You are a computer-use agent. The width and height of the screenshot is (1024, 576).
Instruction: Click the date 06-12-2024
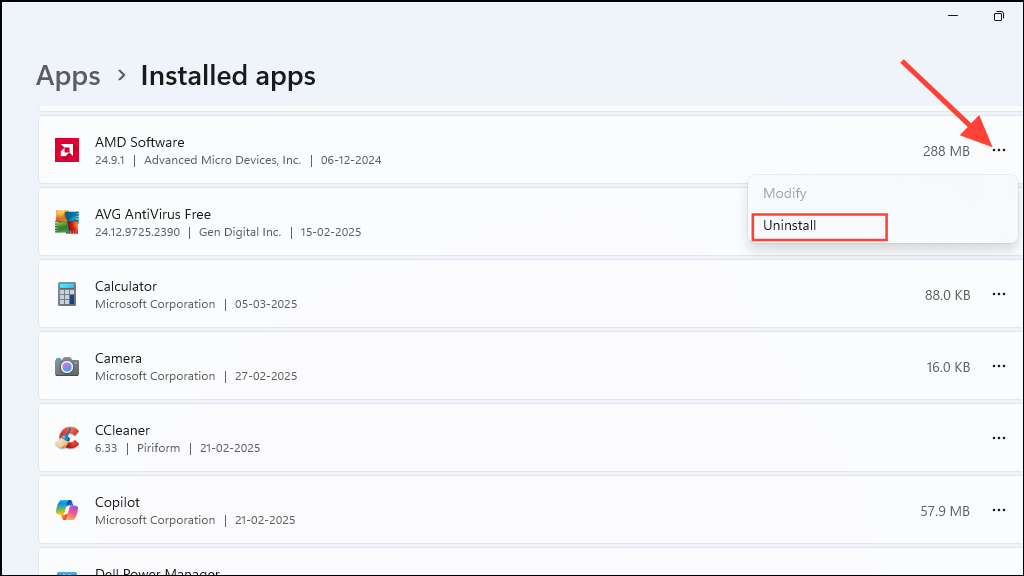click(351, 160)
